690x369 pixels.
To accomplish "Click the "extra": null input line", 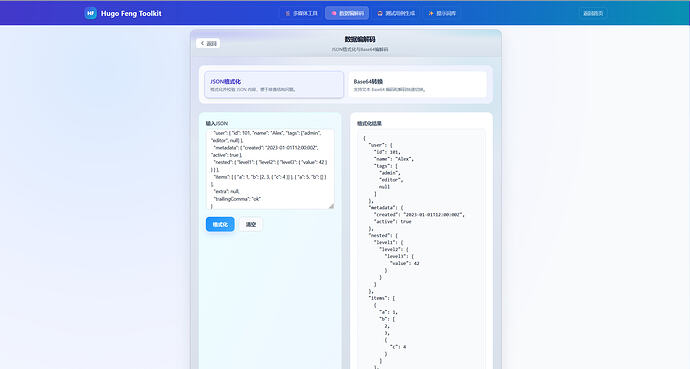I will point(227,192).
